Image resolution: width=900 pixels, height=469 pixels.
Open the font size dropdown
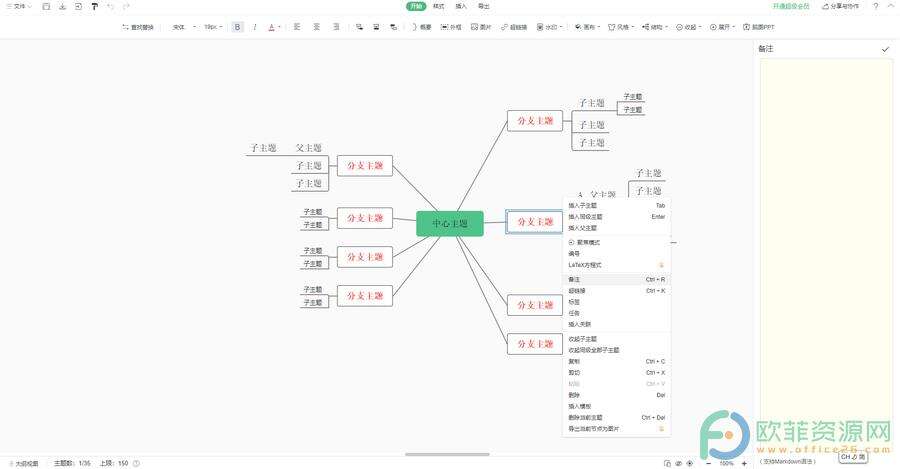(213, 27)
